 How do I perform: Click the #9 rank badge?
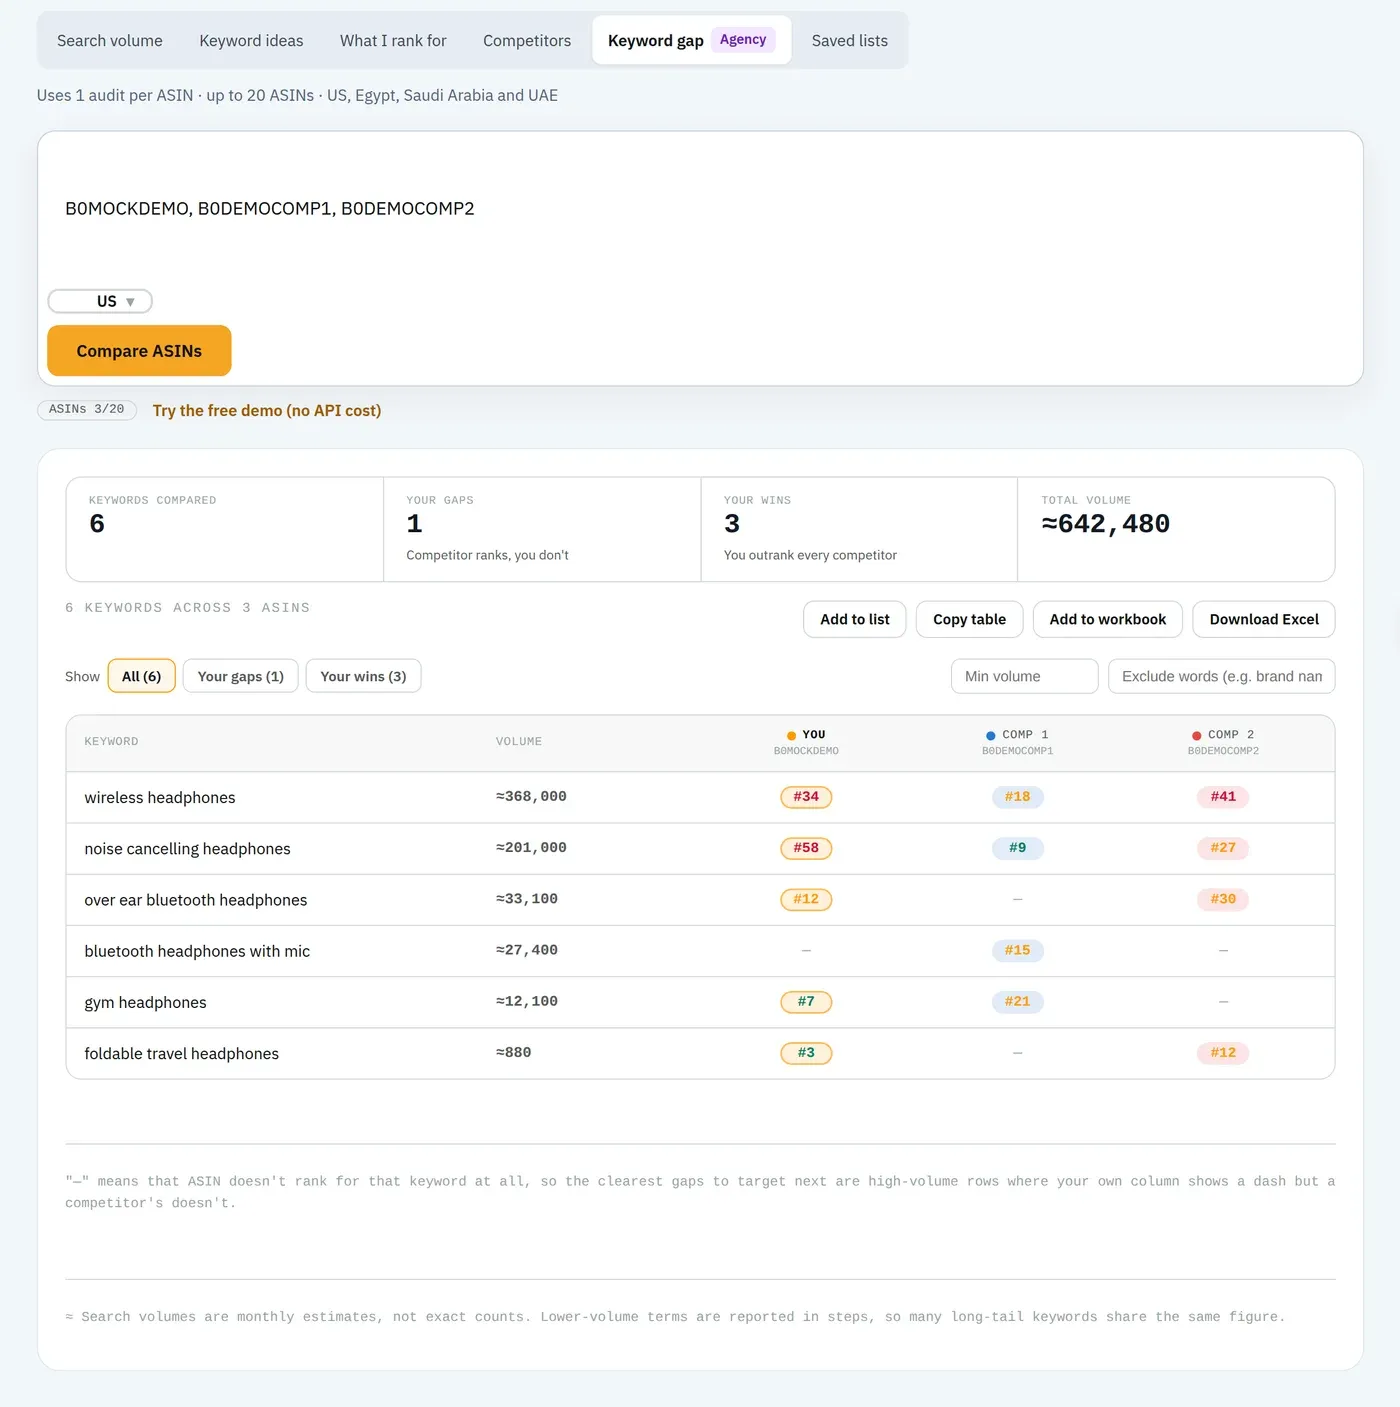[x=1017, y=848]
